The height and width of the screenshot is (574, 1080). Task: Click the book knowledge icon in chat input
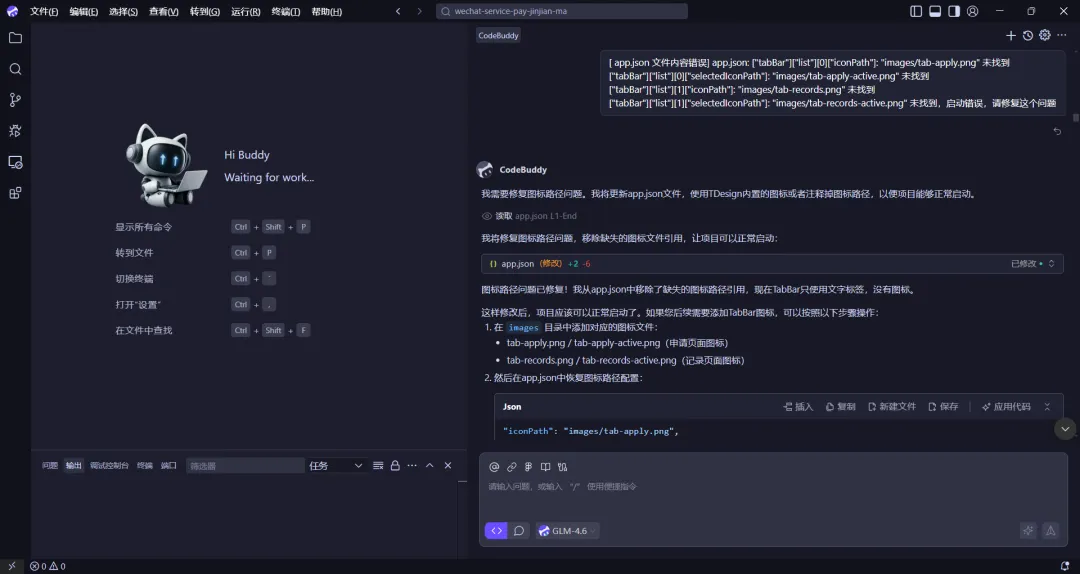(546, 467)
